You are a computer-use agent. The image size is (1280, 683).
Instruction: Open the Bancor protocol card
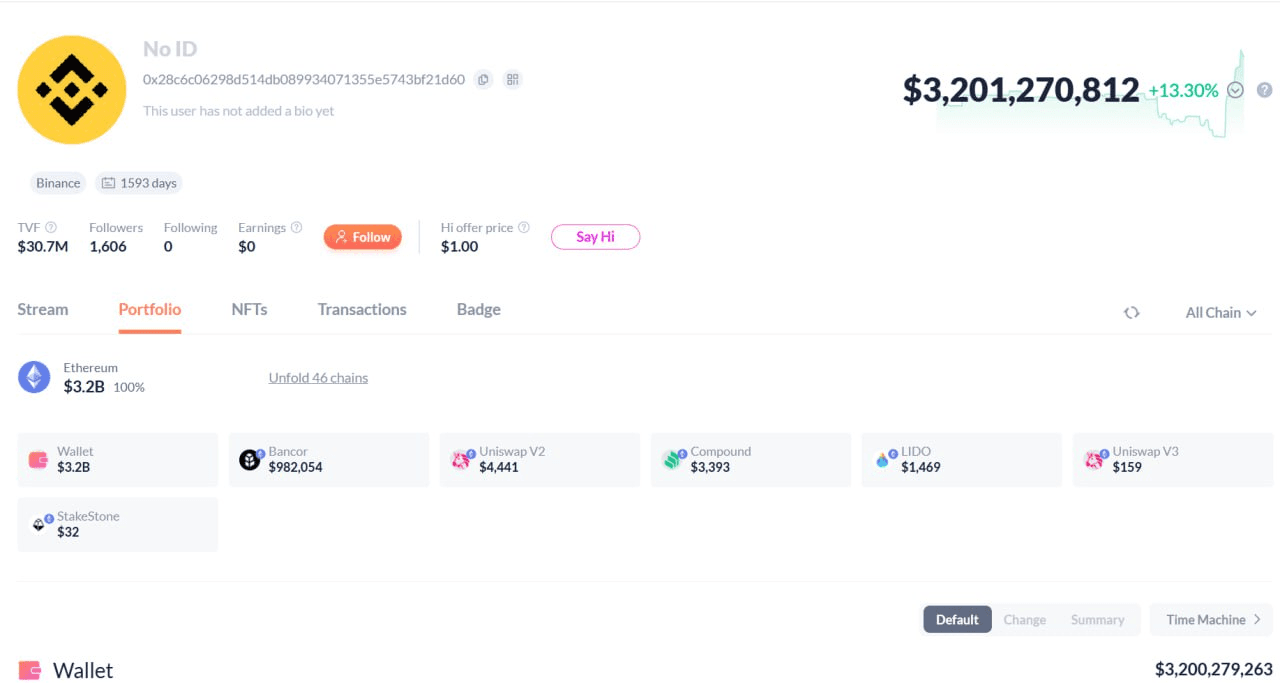coord(329,460)
